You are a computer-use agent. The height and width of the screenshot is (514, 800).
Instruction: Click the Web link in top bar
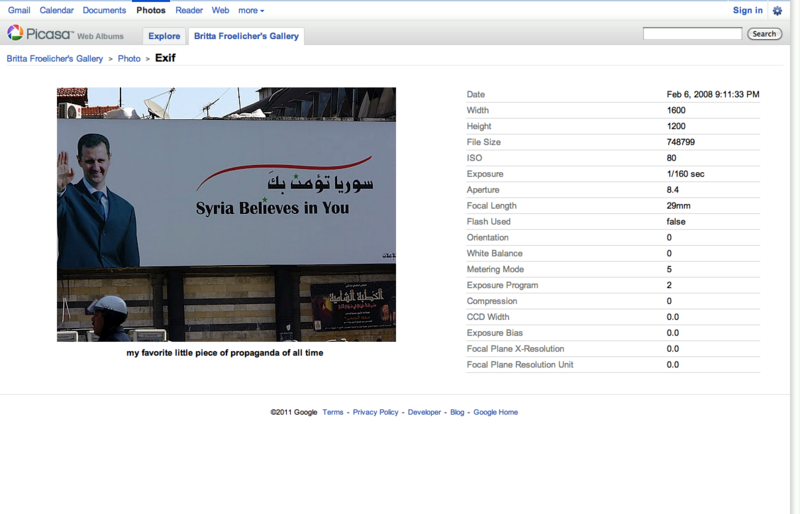220,10
